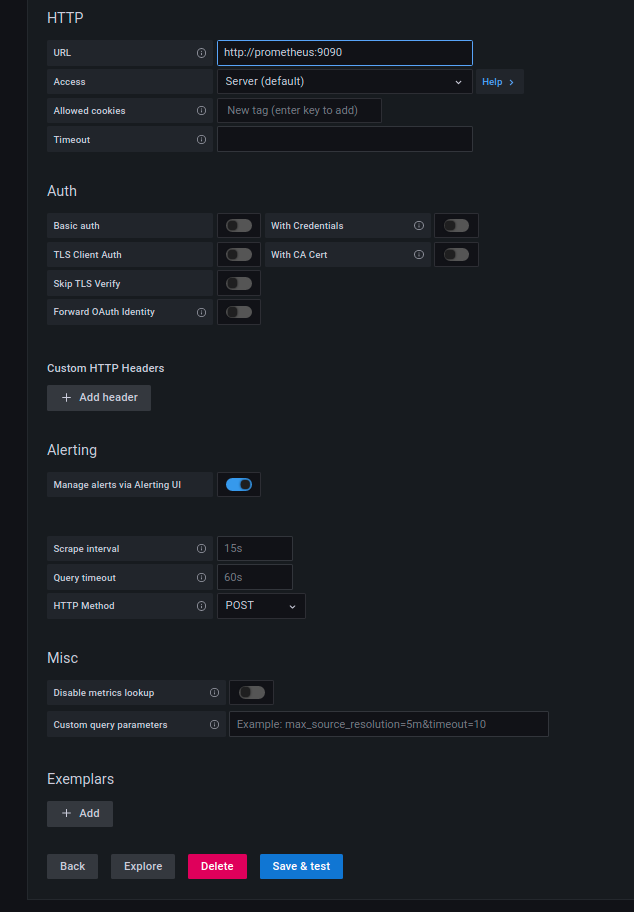Click the HTTP Method info icon
Screen dimensions: 634x912
tap(203, 605)
